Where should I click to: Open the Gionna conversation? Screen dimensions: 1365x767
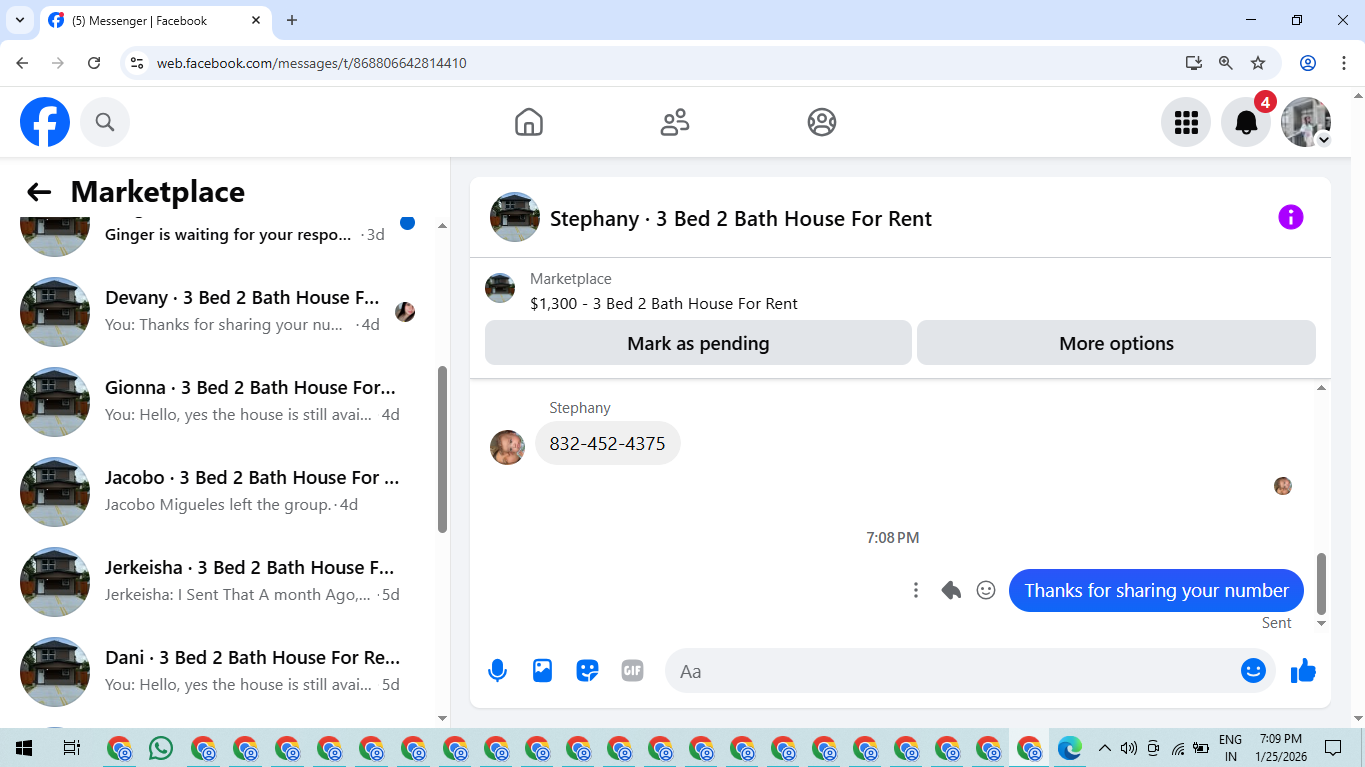point(224,401)
